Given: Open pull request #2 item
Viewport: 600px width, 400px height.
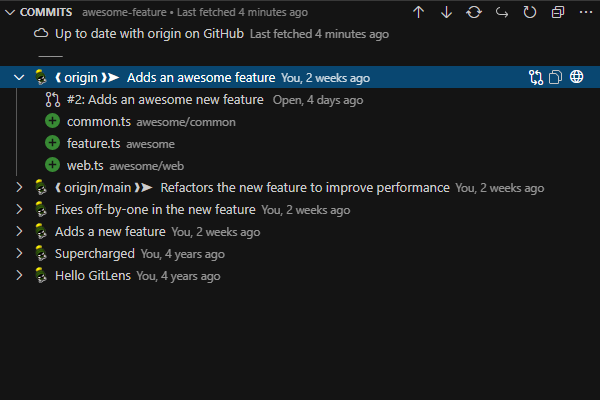Looking at the screenshot, I should tap(165, 99).
